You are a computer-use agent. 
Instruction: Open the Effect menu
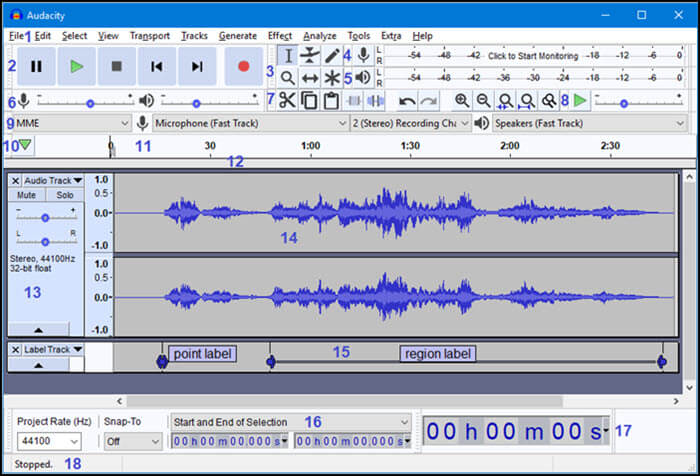point(280,36)
